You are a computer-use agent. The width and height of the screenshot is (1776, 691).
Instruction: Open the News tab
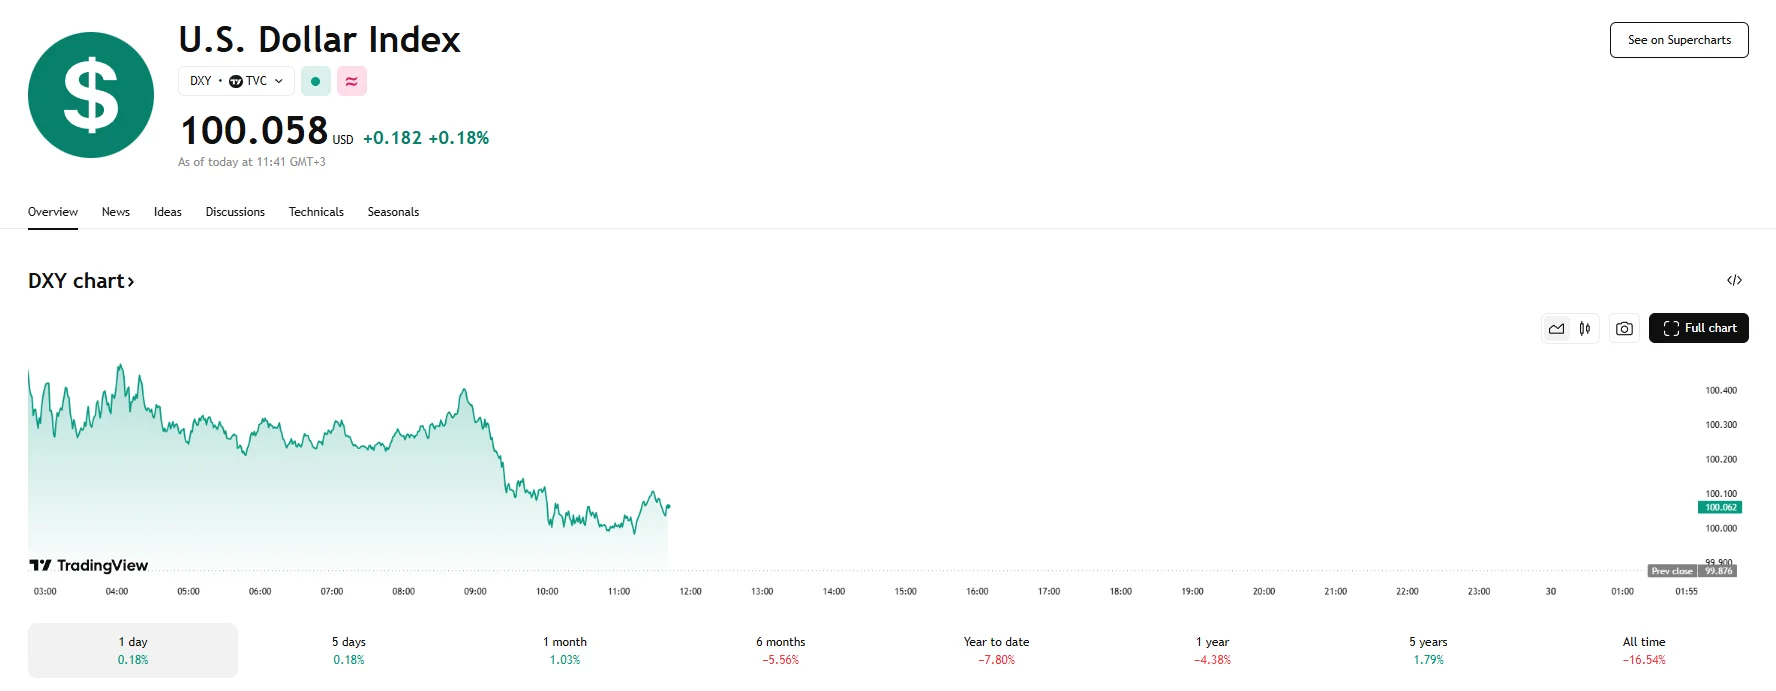(116, 212)
